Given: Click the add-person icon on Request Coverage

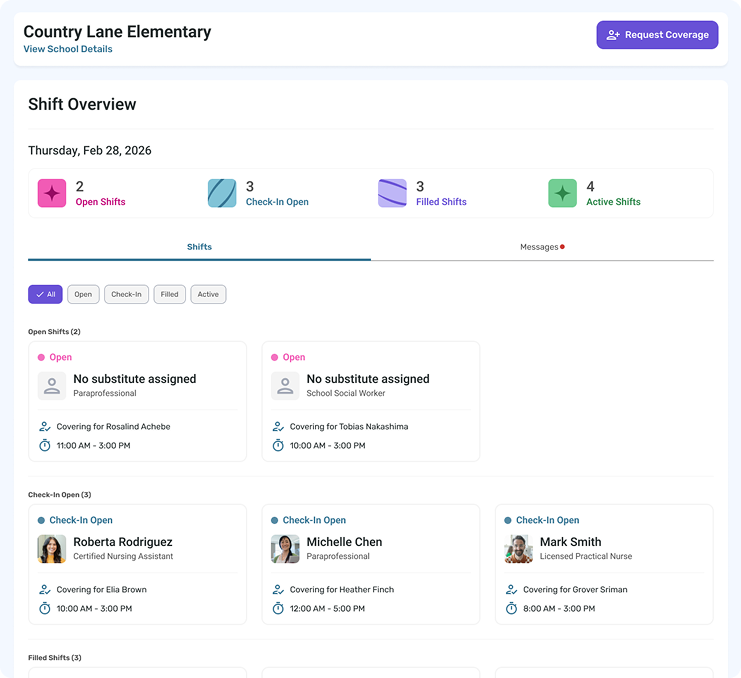Looking at the screenshot, I should tap(613, 35).
